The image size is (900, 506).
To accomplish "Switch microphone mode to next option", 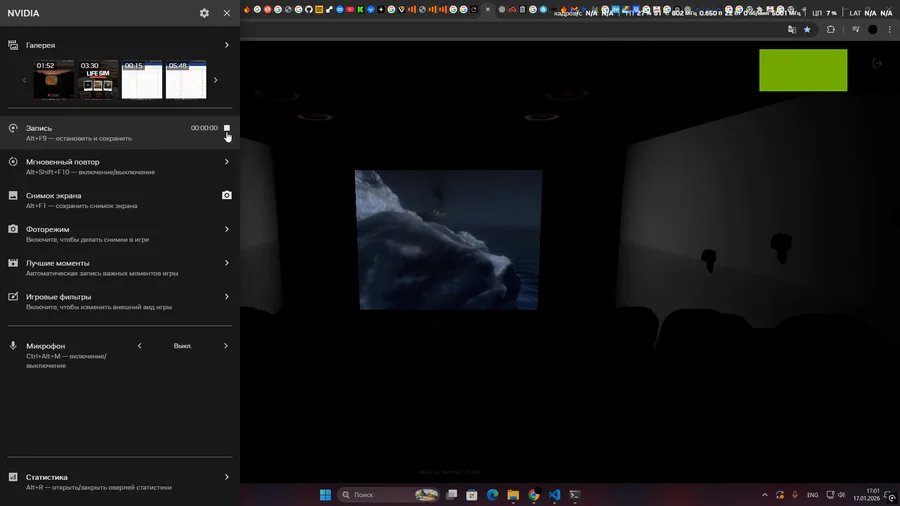I will [226, 346].
